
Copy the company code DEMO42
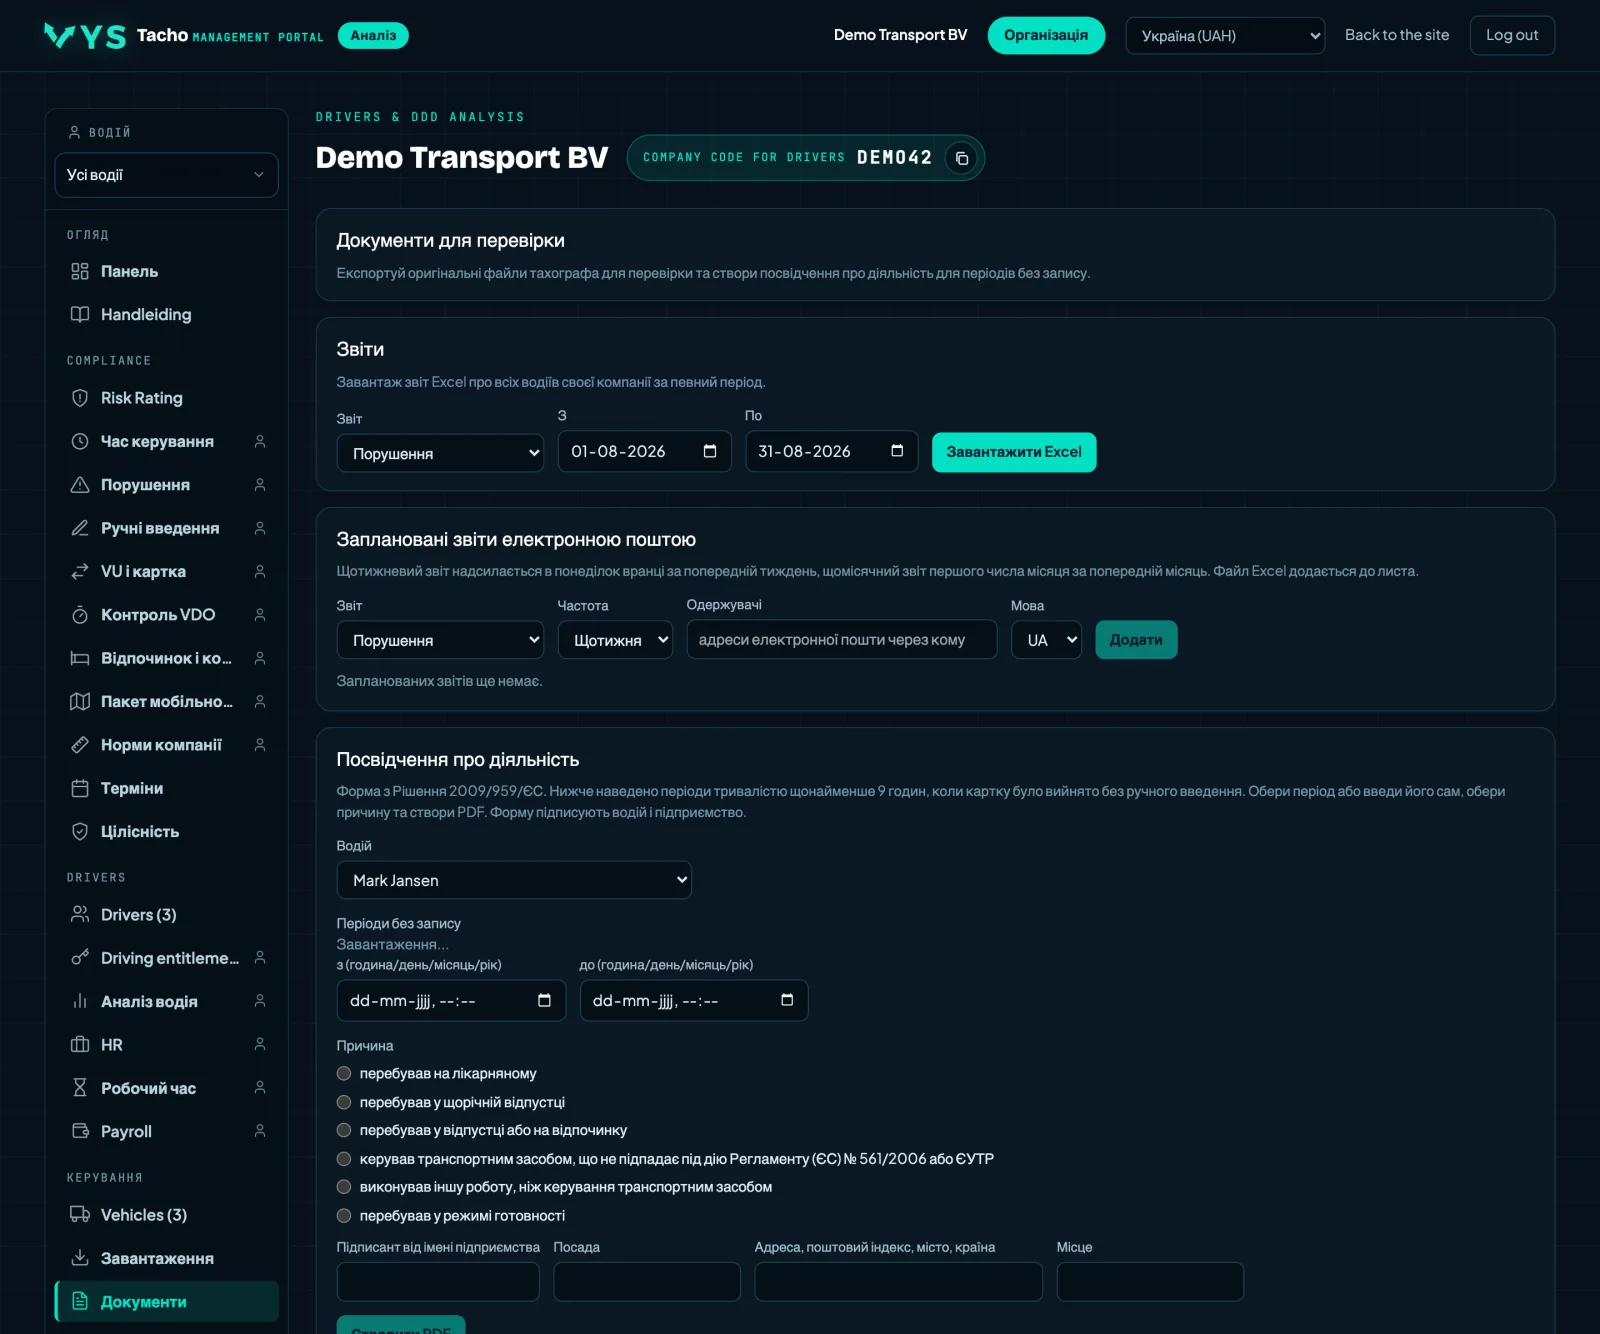tap(961, 158)
